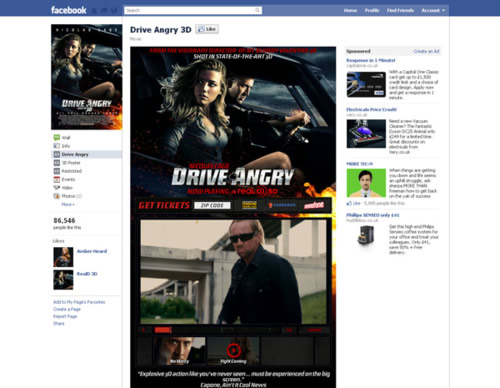Open the notifications globe icon
The image size is (500, 388).
(x=114, y=11)
